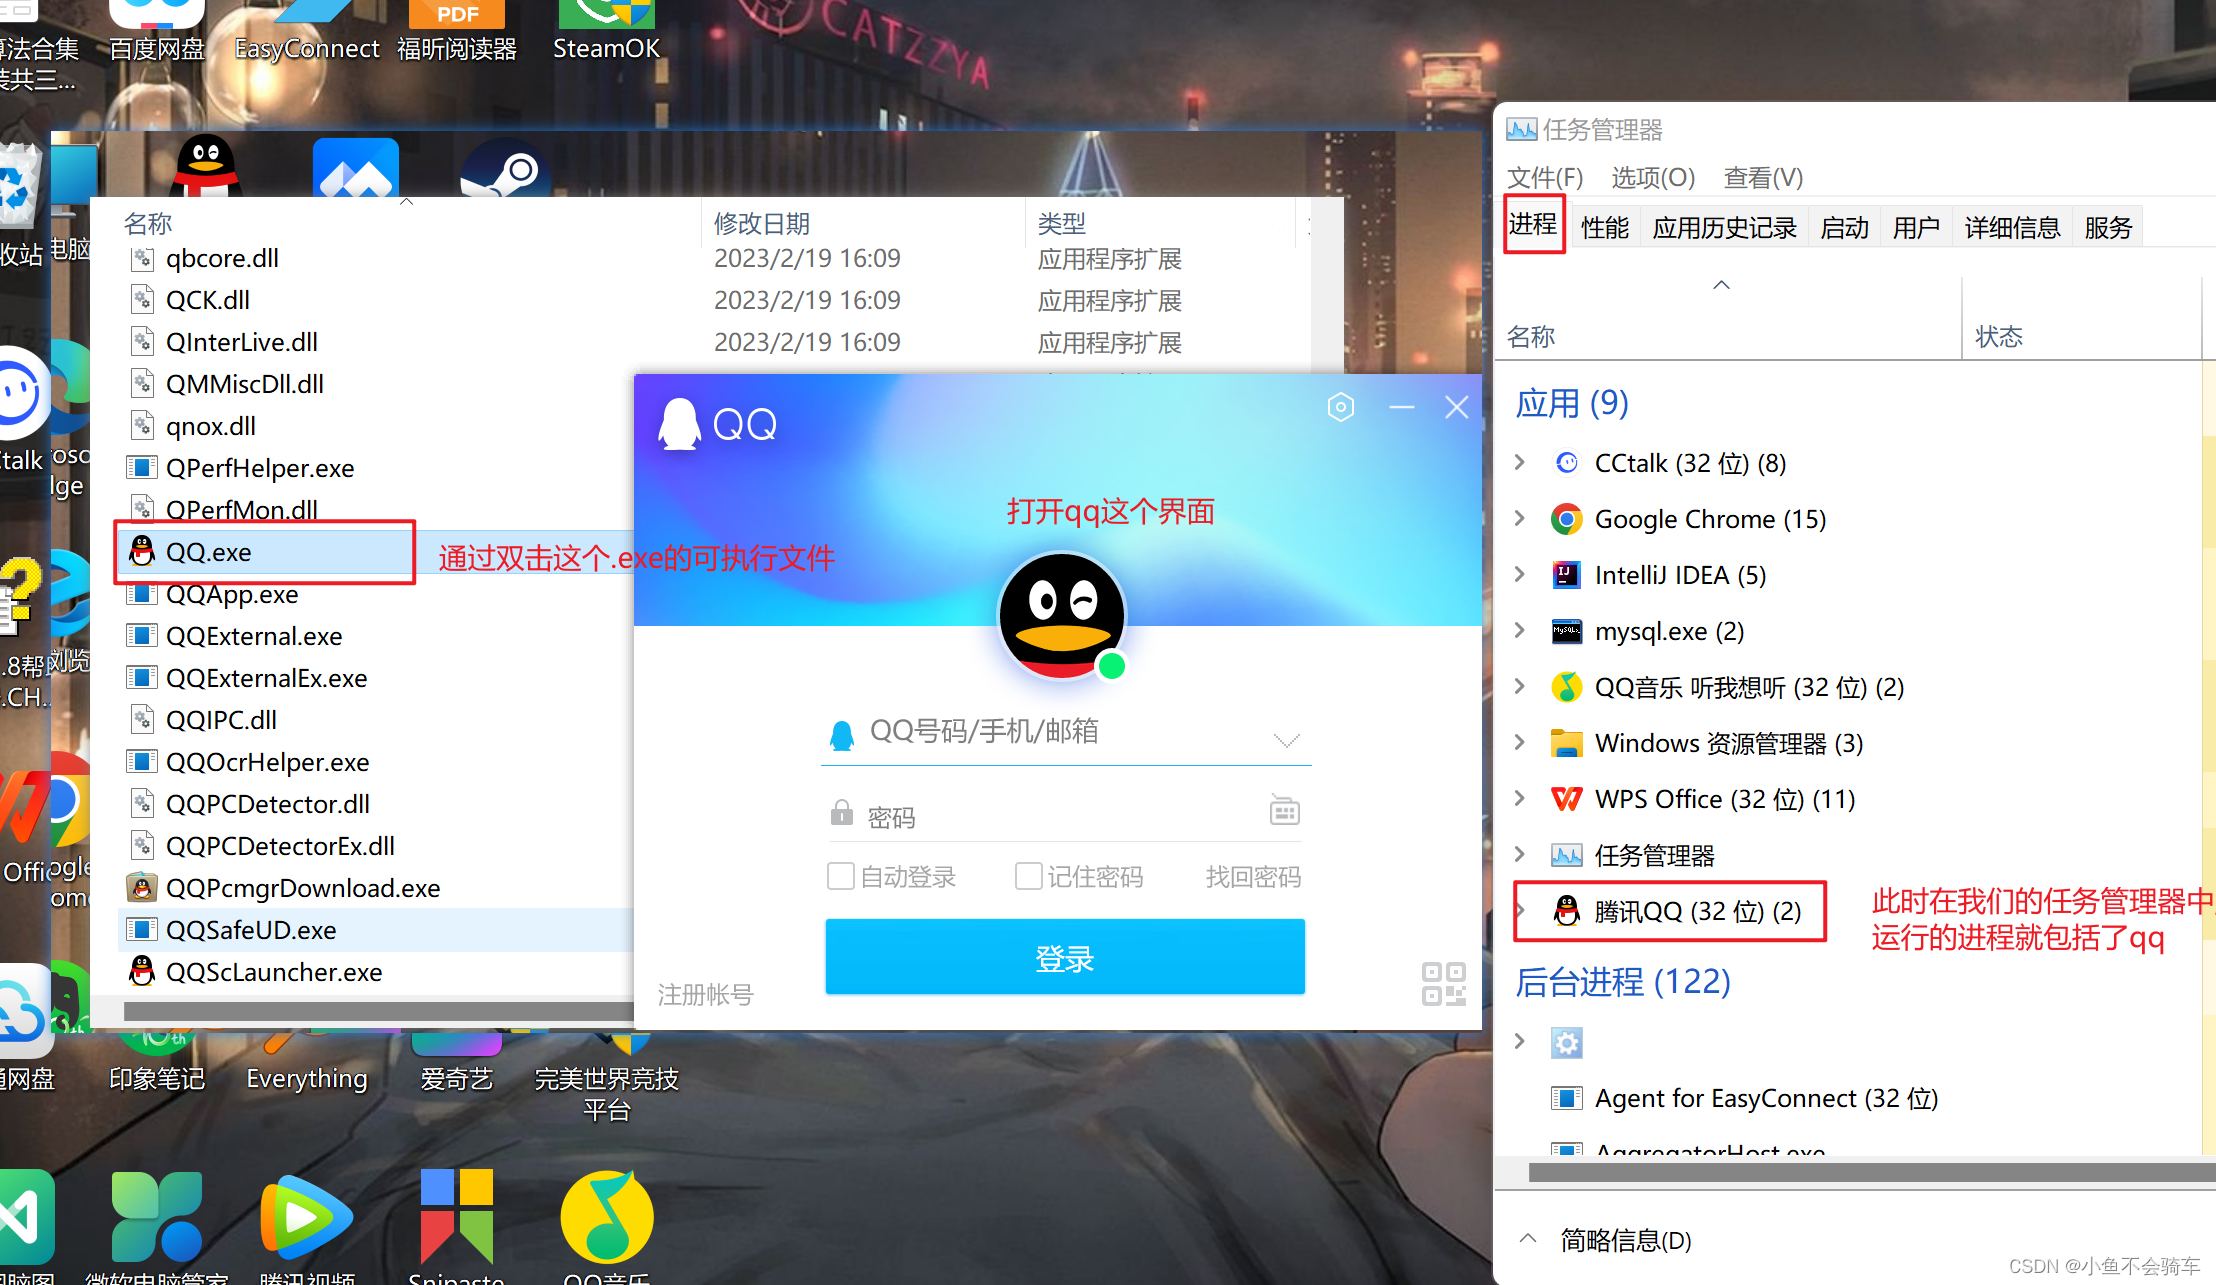The height and width of the screenshot is (1285, 2216).
Task: Expand Google Chrome process group
Action: pos(1520,518)
